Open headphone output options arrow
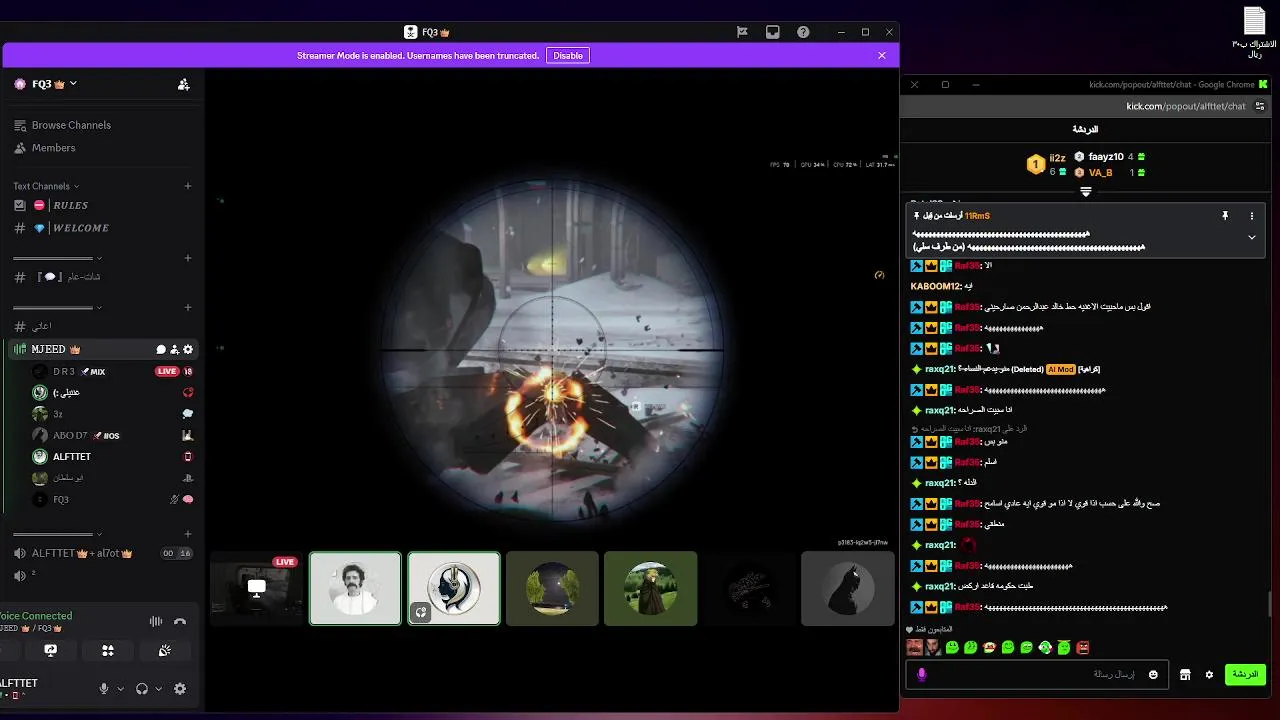This screenshot has height=720, width=1280. pyautogui.click(x=158, y=689)
